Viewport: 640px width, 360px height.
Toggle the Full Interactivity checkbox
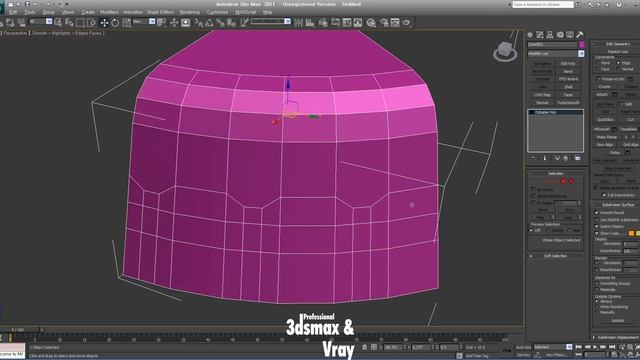[604, 195]
